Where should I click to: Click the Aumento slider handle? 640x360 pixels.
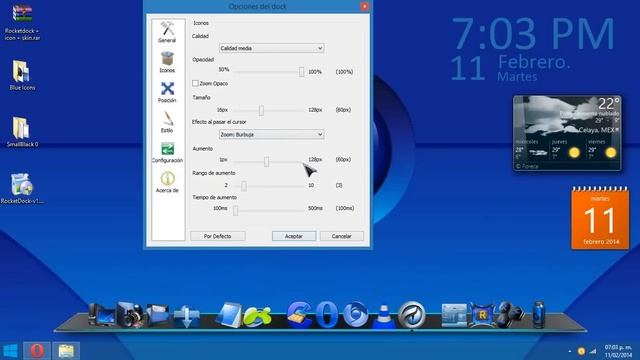pos(266,162)
